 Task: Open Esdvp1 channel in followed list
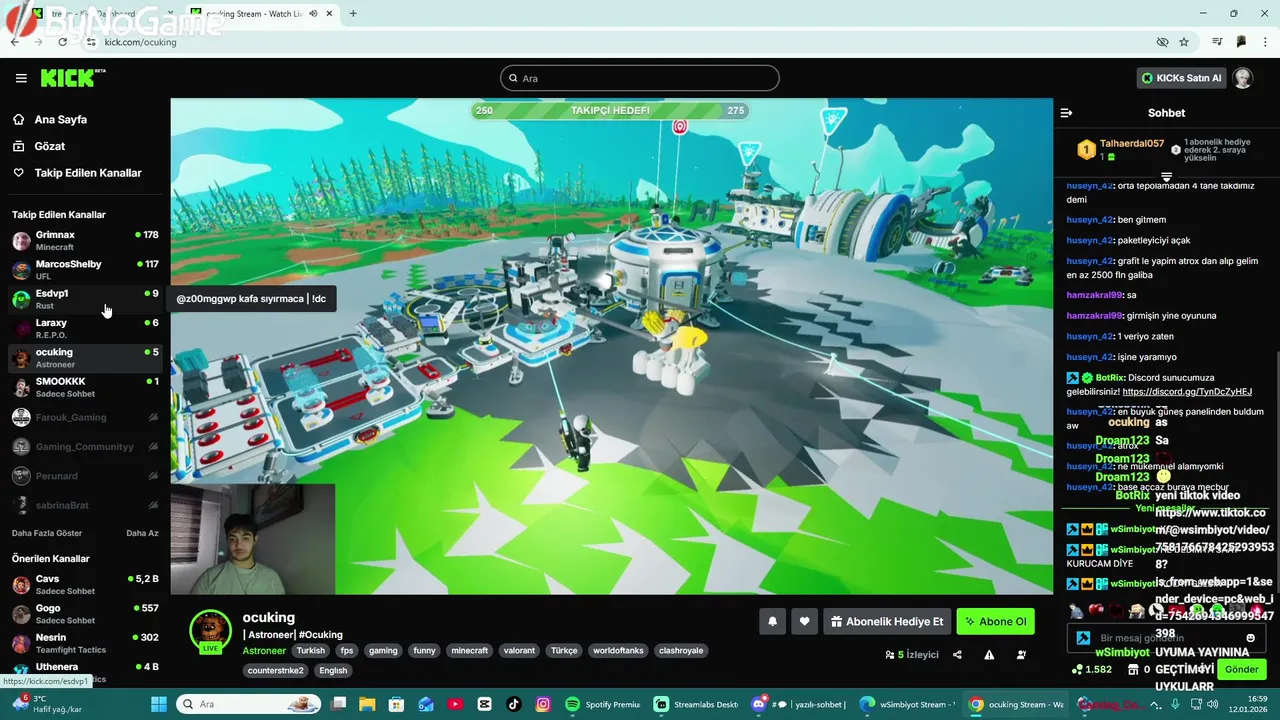[x=85, y=299]
